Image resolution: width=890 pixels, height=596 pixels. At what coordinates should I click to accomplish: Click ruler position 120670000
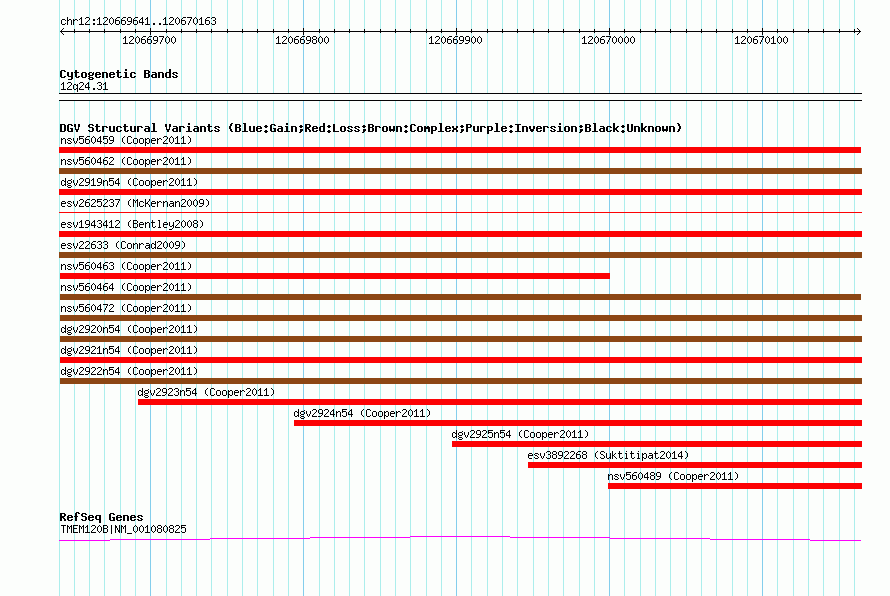(608, 40)
